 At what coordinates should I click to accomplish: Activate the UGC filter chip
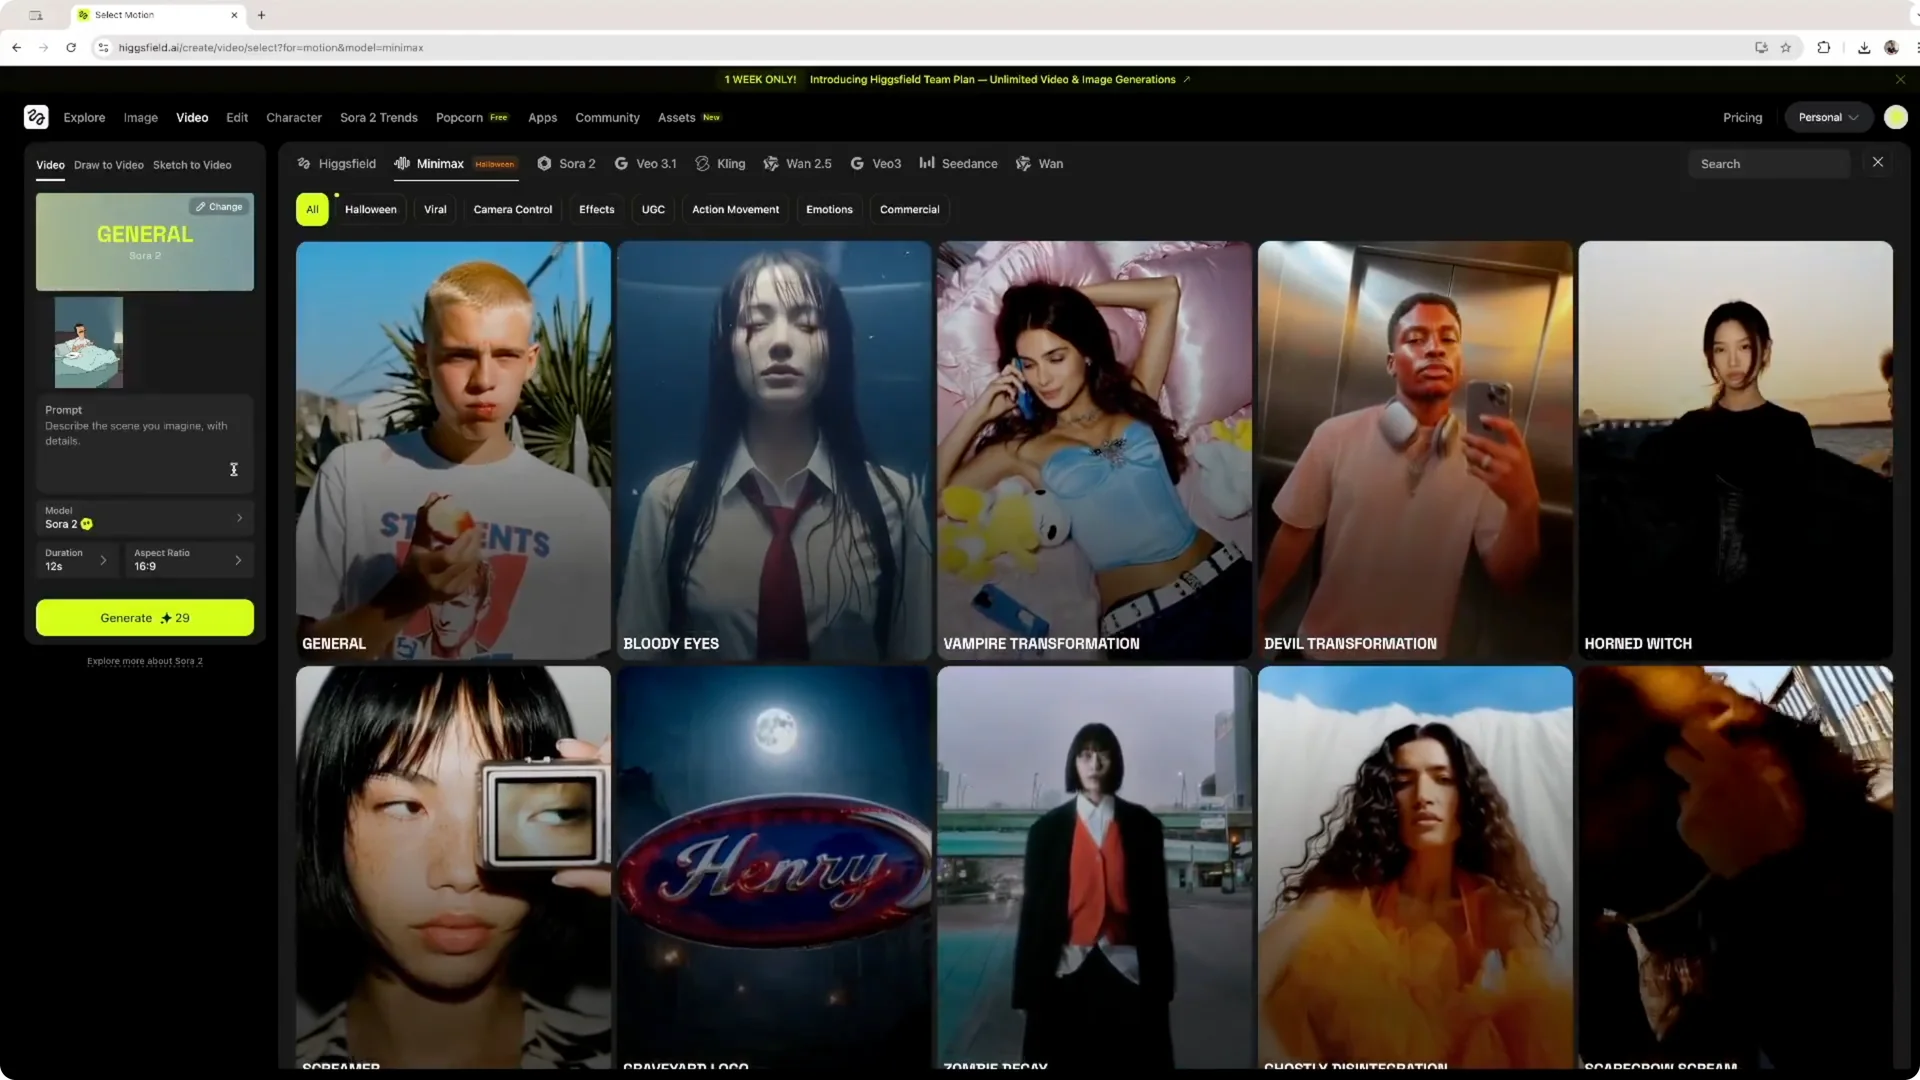tap(653, 209)
